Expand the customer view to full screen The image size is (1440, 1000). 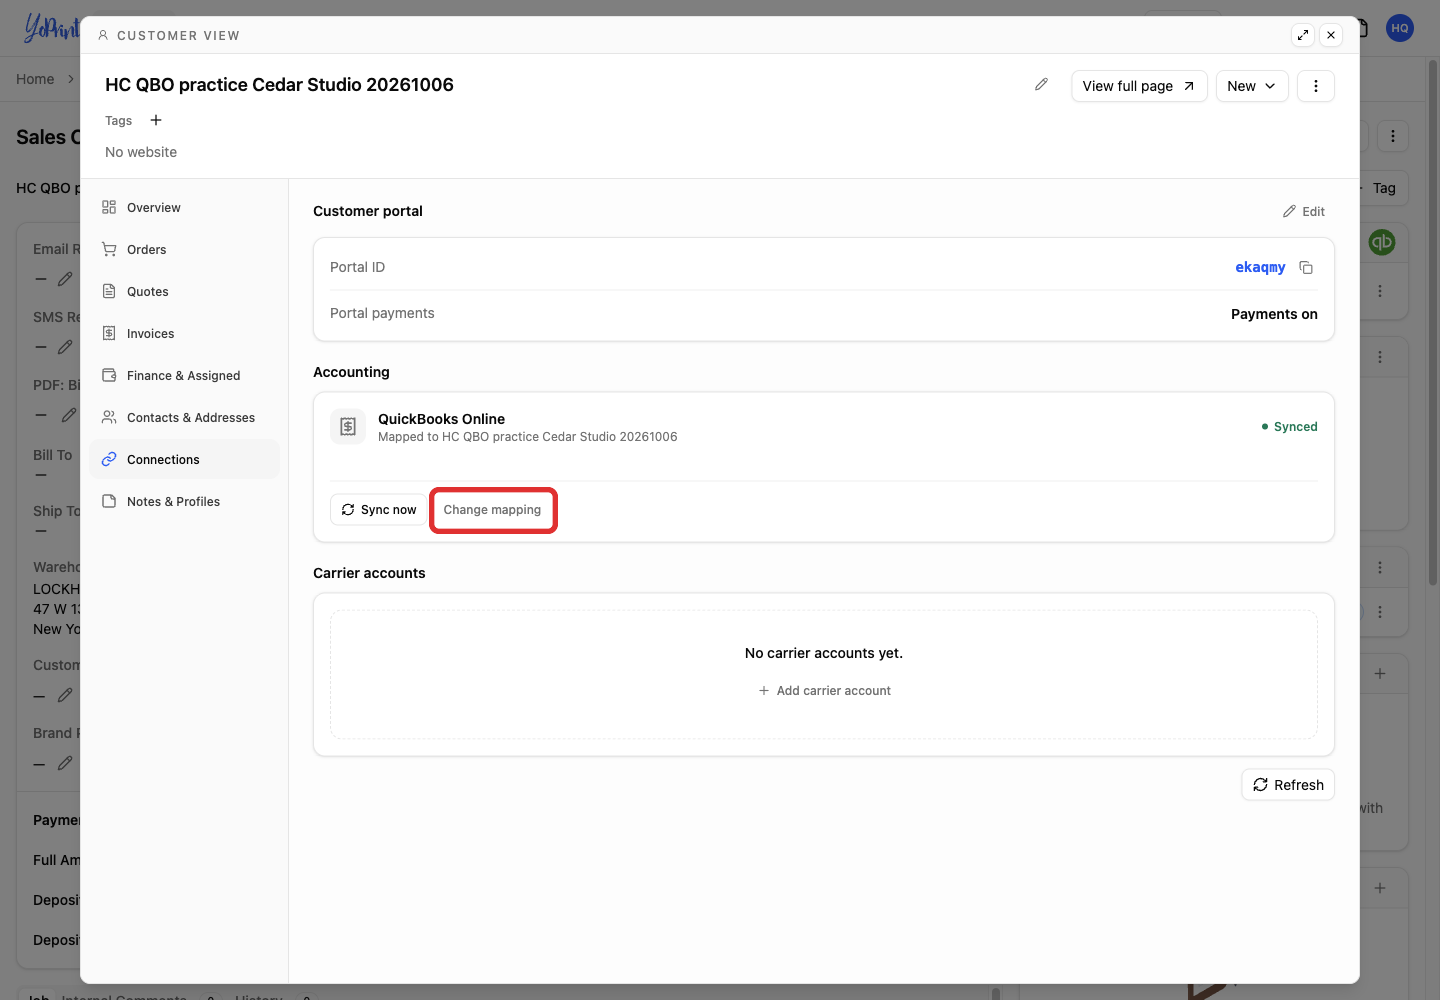tap(1303, 35)
